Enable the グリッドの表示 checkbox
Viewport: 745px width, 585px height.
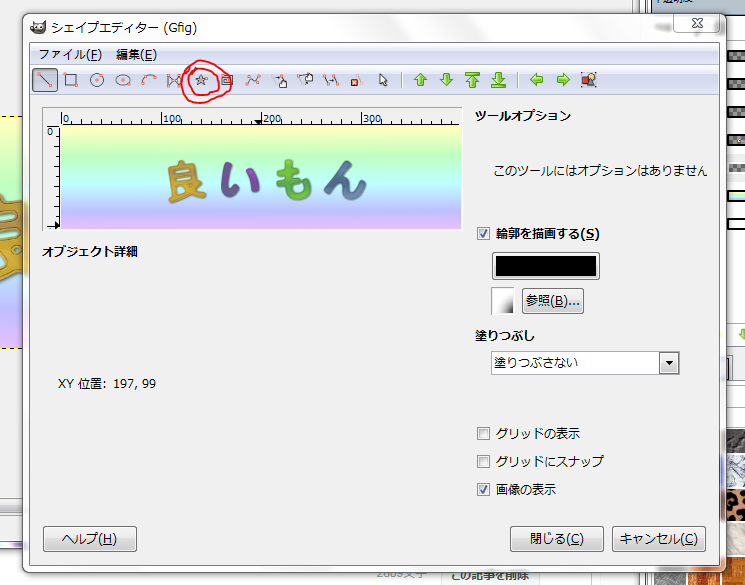483,433
